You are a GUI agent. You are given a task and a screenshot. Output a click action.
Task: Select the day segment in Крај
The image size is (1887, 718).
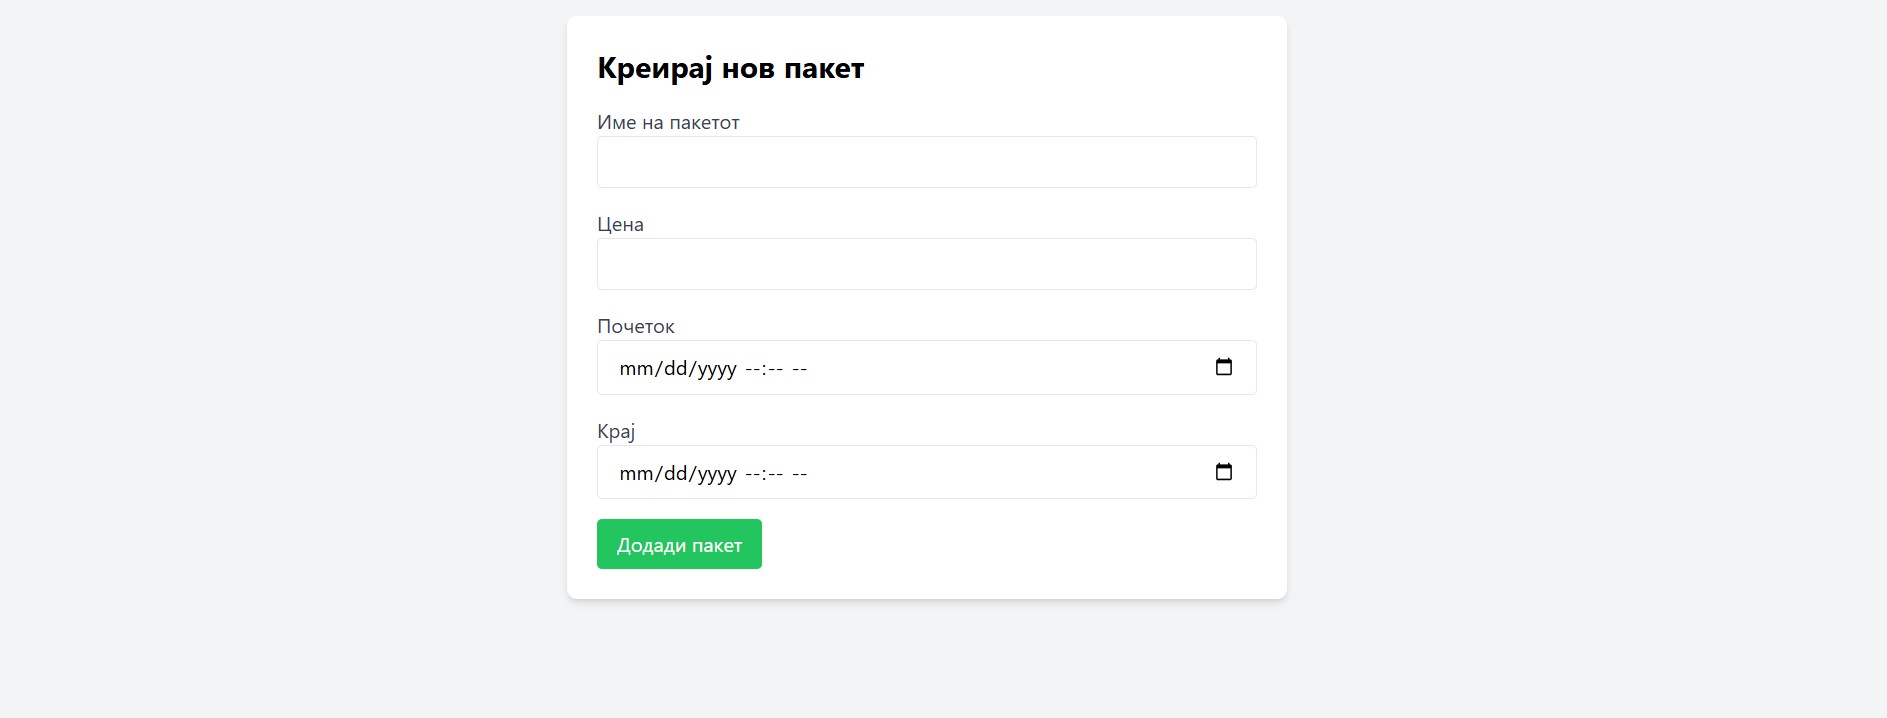pos(676,473)
